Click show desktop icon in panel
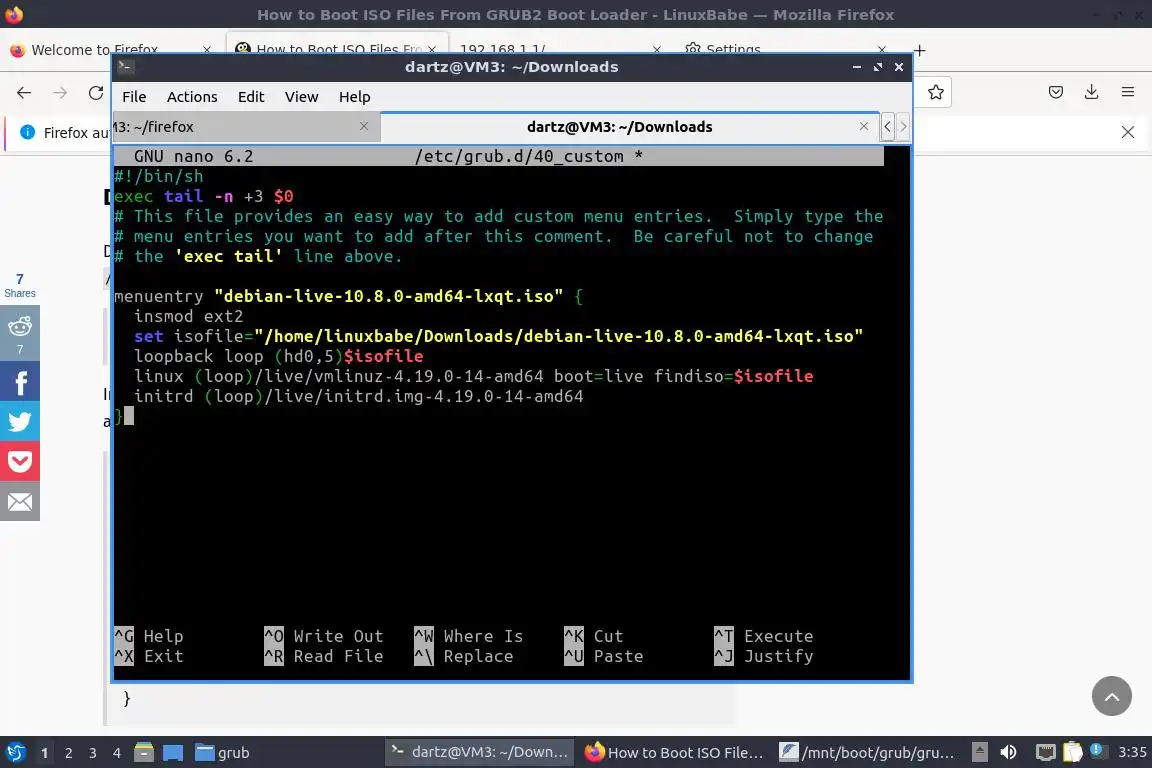 coord(173,753)
